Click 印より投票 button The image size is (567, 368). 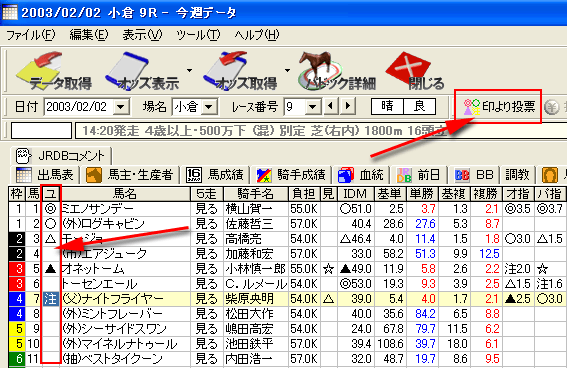pos(499,107)
